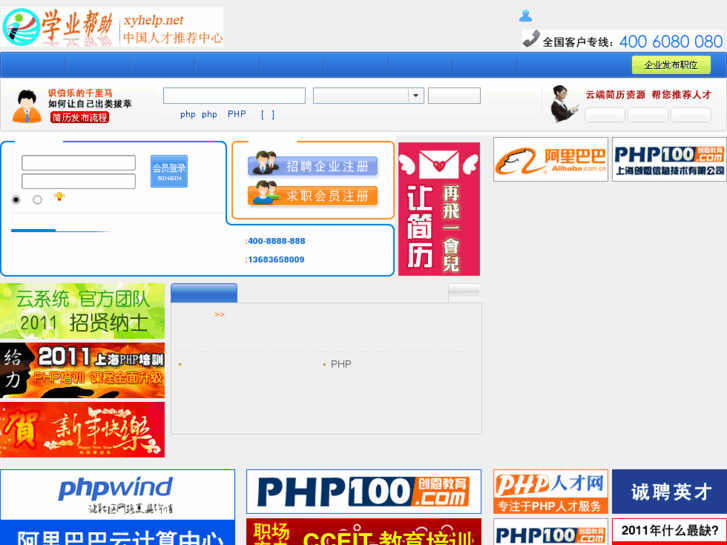Open the phpwind banner

pos(117,494)
